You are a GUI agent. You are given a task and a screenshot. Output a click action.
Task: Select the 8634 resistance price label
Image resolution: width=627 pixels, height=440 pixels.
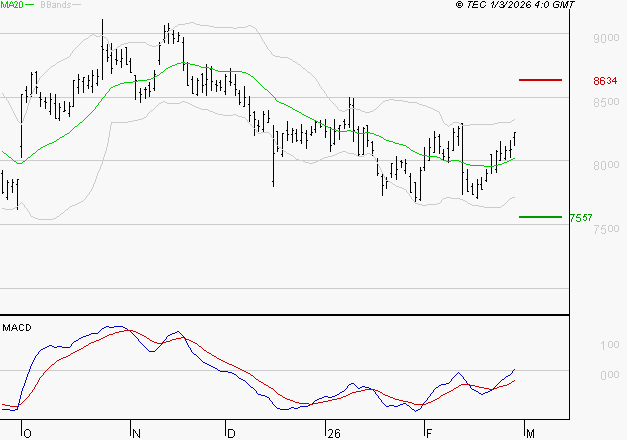(606, 80)
